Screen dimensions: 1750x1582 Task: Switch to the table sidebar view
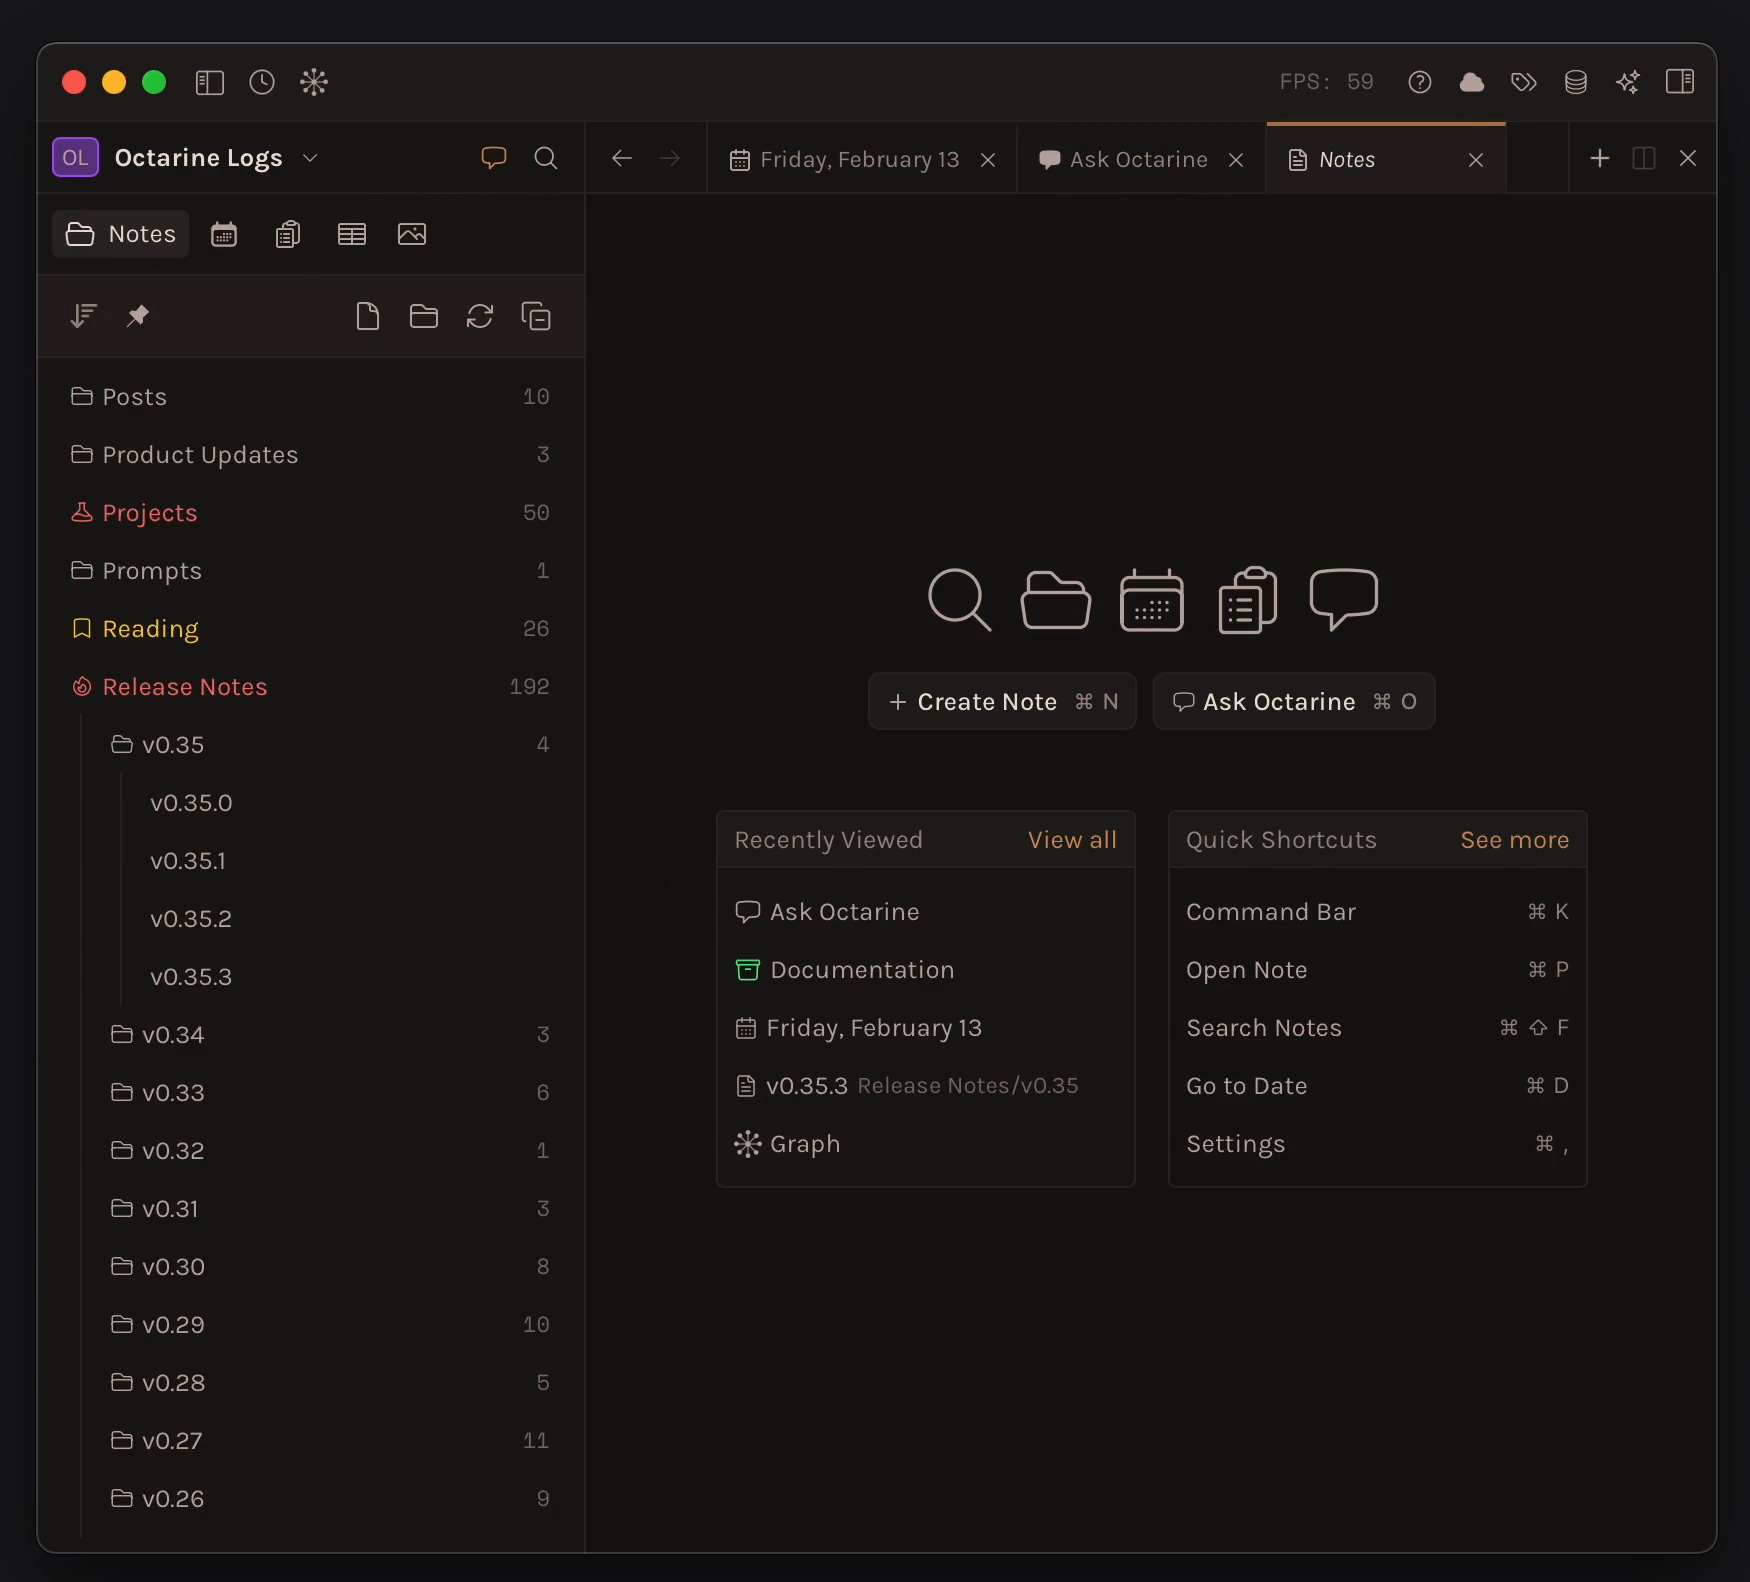tap(352, 234)
